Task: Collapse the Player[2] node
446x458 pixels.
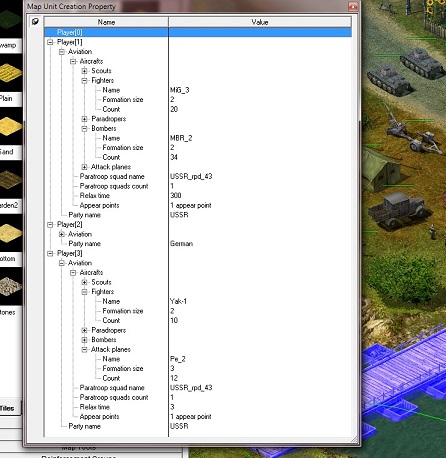Action: pos(50,225)
